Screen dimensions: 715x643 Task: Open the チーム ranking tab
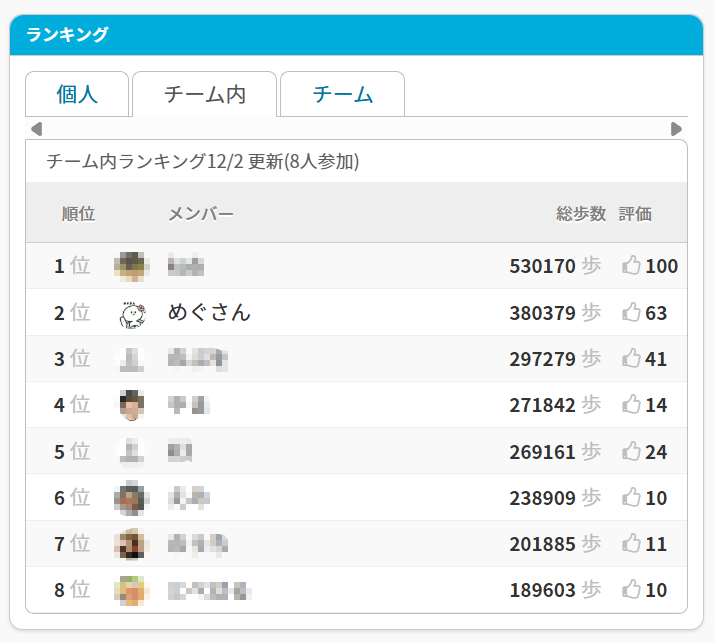click(x=342, y=95)
